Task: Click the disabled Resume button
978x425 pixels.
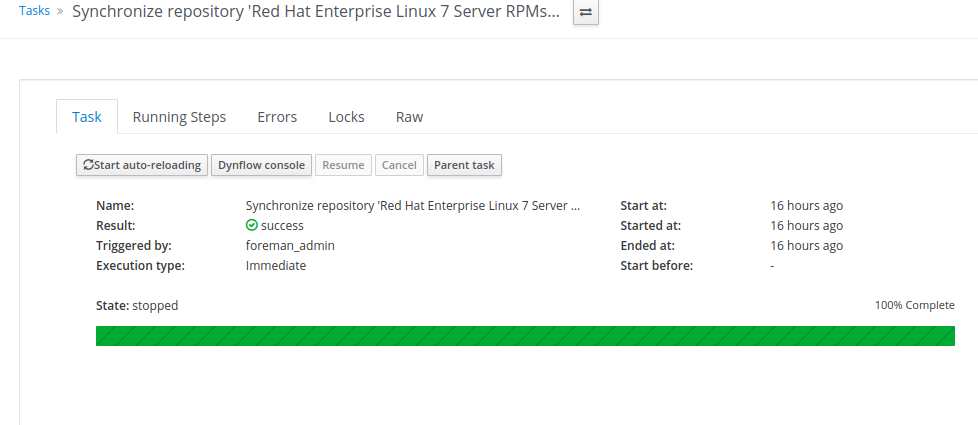Action: tap(343, 165)
